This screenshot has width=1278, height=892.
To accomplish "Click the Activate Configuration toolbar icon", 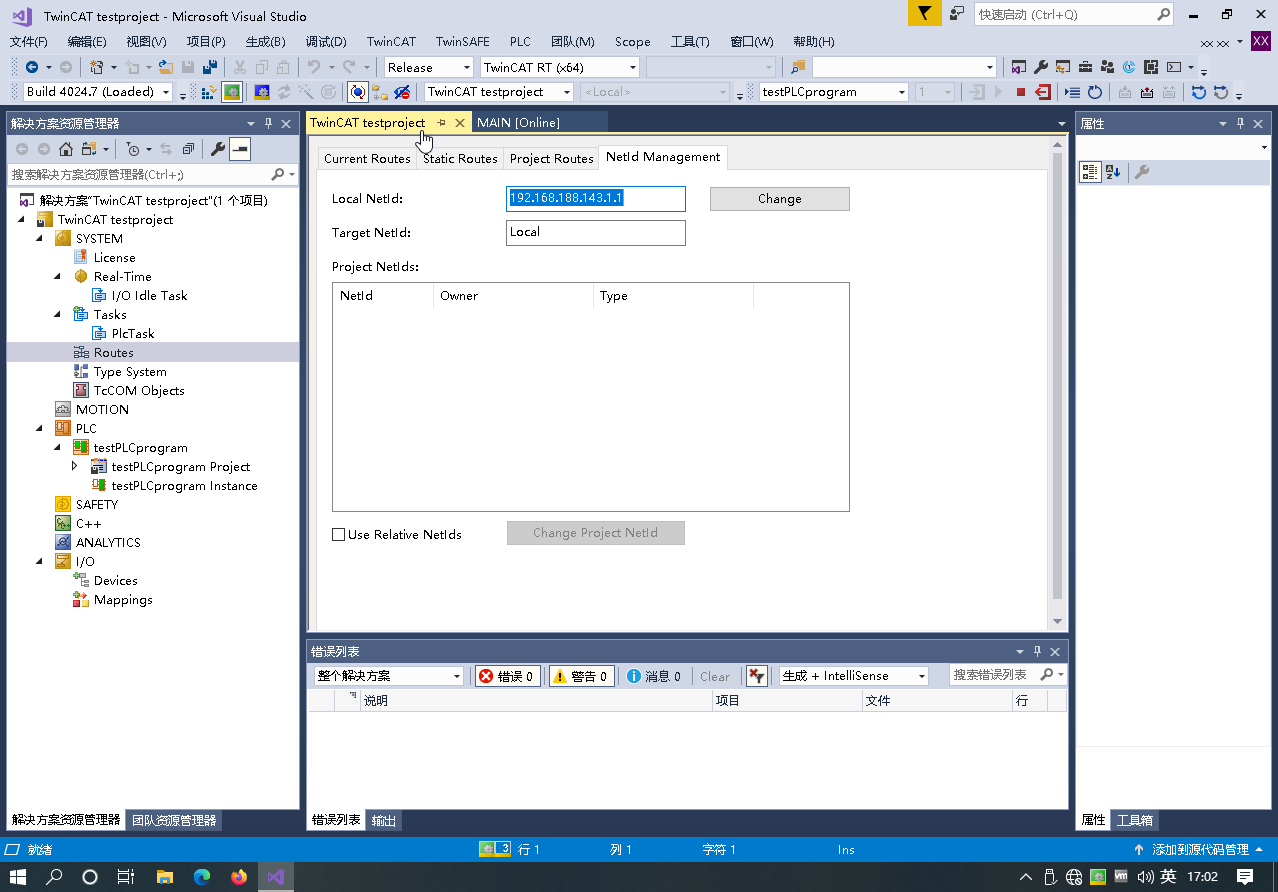I will [209, 92].
